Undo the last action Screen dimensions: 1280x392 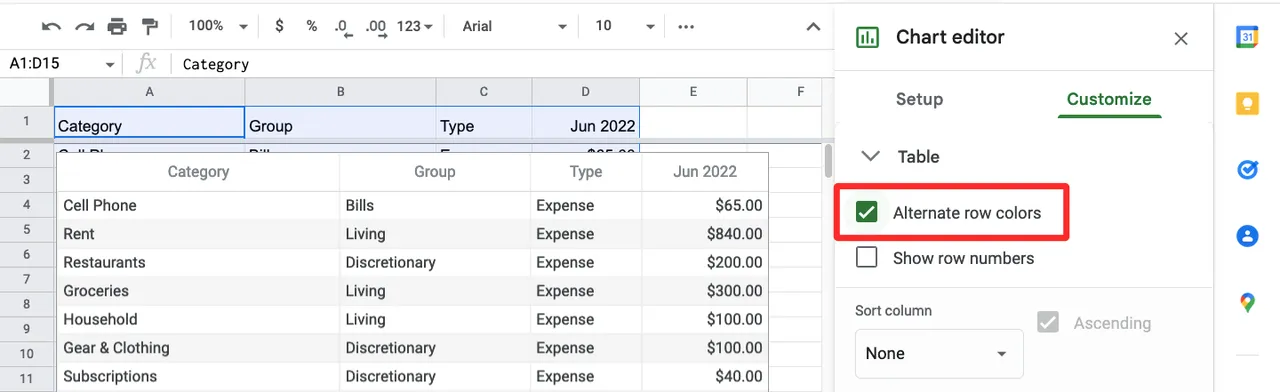tap(52, 26)
